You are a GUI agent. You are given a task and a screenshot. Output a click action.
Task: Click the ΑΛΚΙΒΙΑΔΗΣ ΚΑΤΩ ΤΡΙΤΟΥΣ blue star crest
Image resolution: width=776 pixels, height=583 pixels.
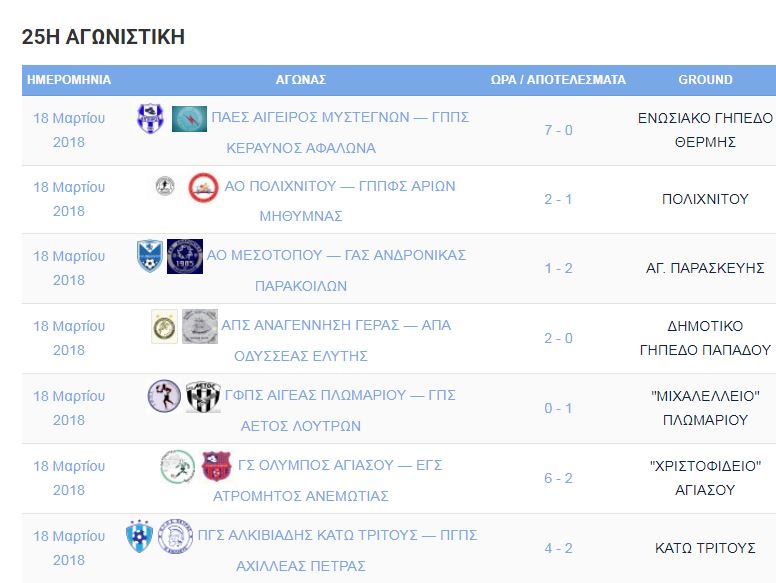139,535
